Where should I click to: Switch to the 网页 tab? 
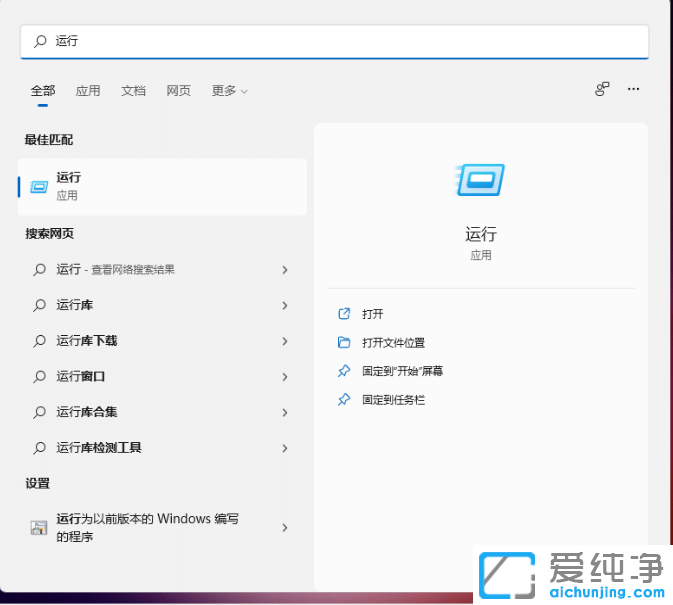179,91
